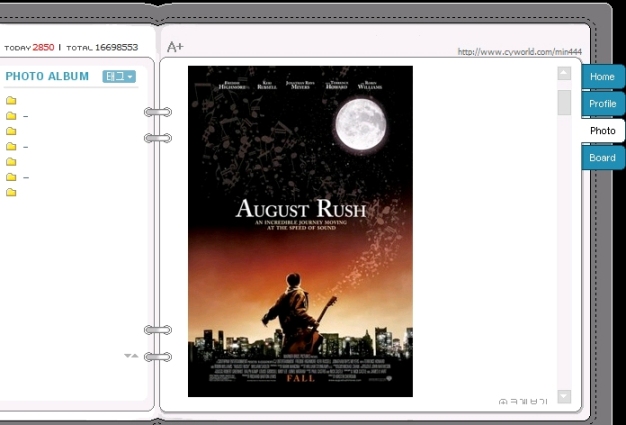Click the 크게보기 enlarge link
Image resolution: width=626 pixels, height=425 pixels.
[x=528, y=402]
